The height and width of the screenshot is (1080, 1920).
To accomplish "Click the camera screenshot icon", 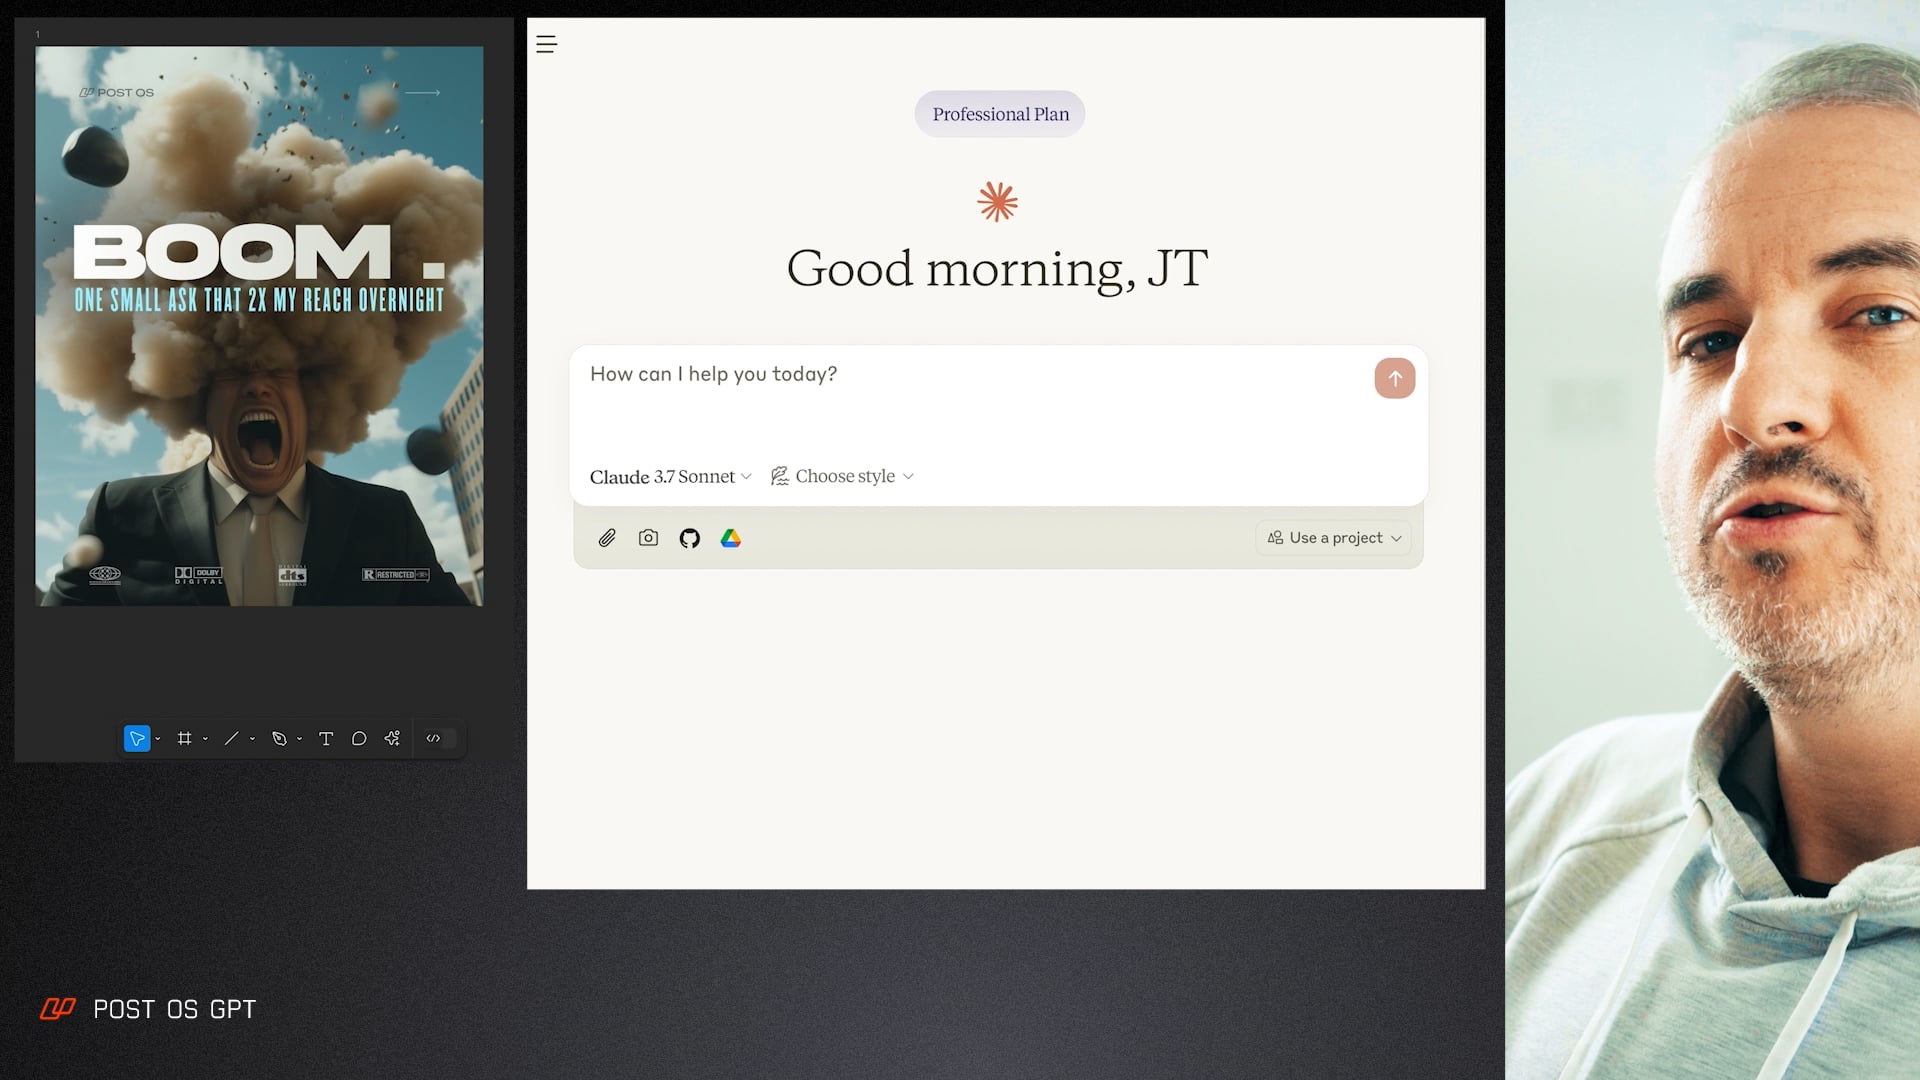I will click(648, 538).
